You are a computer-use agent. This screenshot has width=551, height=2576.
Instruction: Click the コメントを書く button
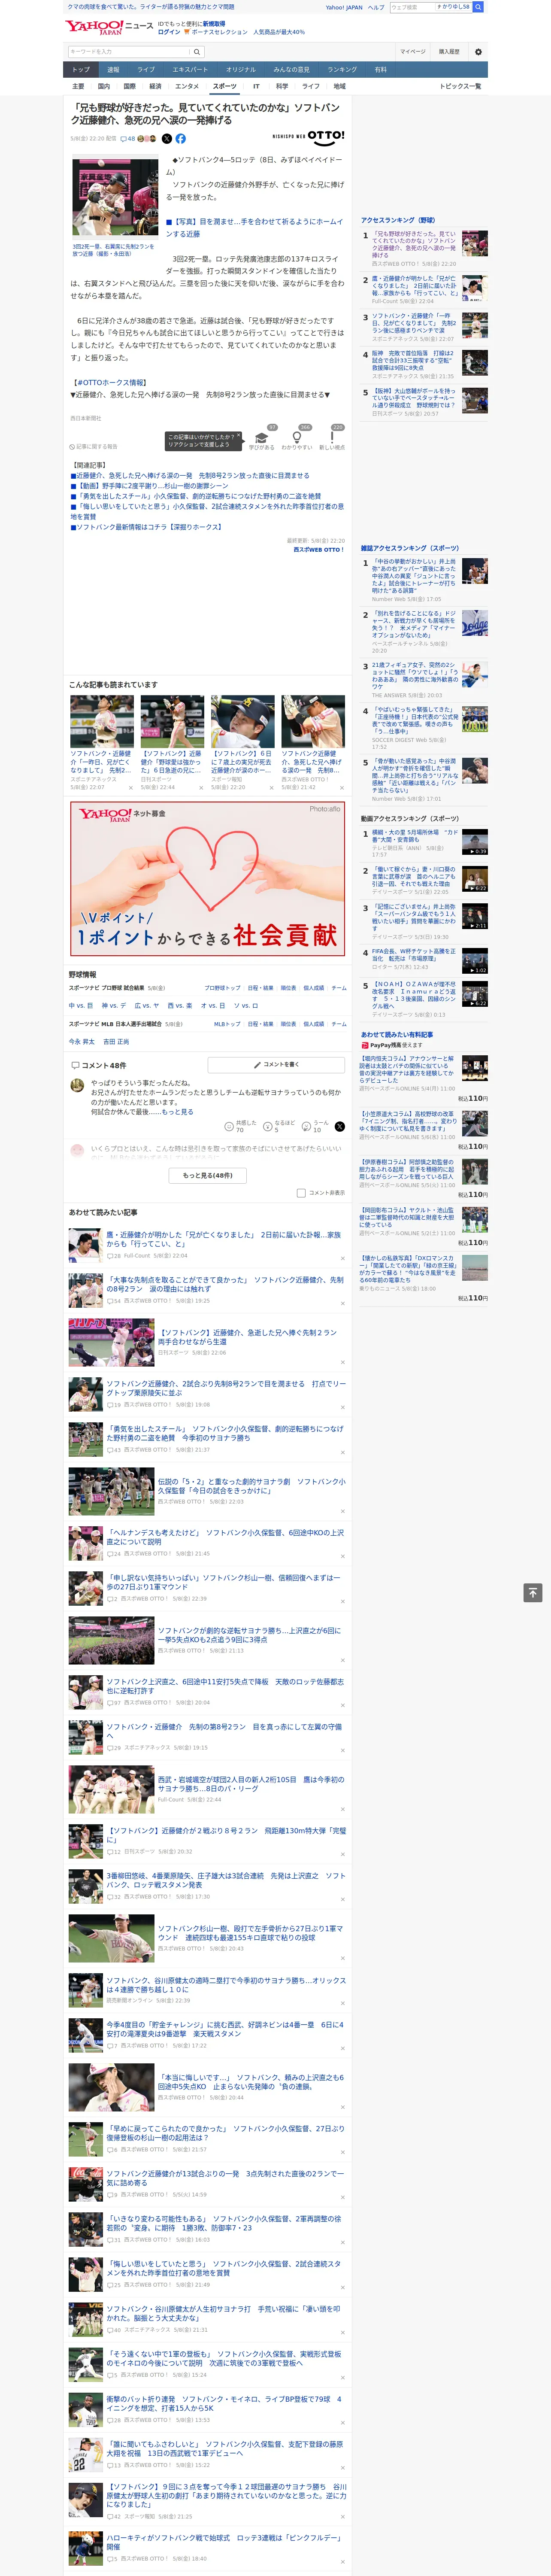276,1065
